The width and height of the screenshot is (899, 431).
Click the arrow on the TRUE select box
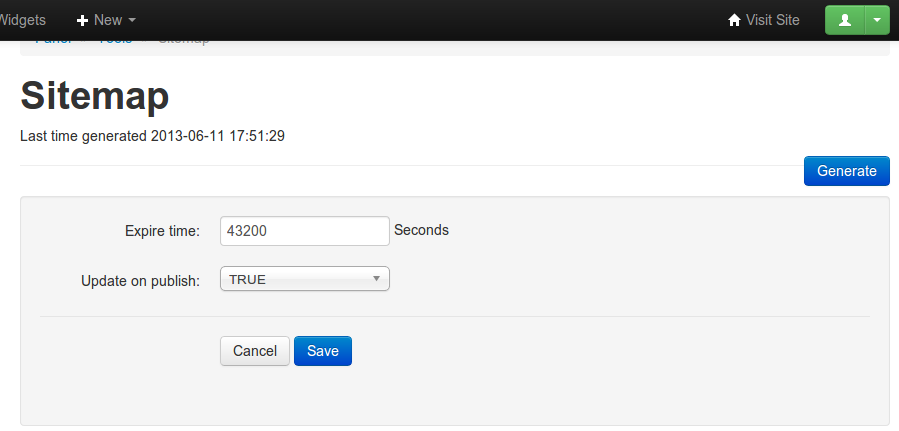coord(376,279)
